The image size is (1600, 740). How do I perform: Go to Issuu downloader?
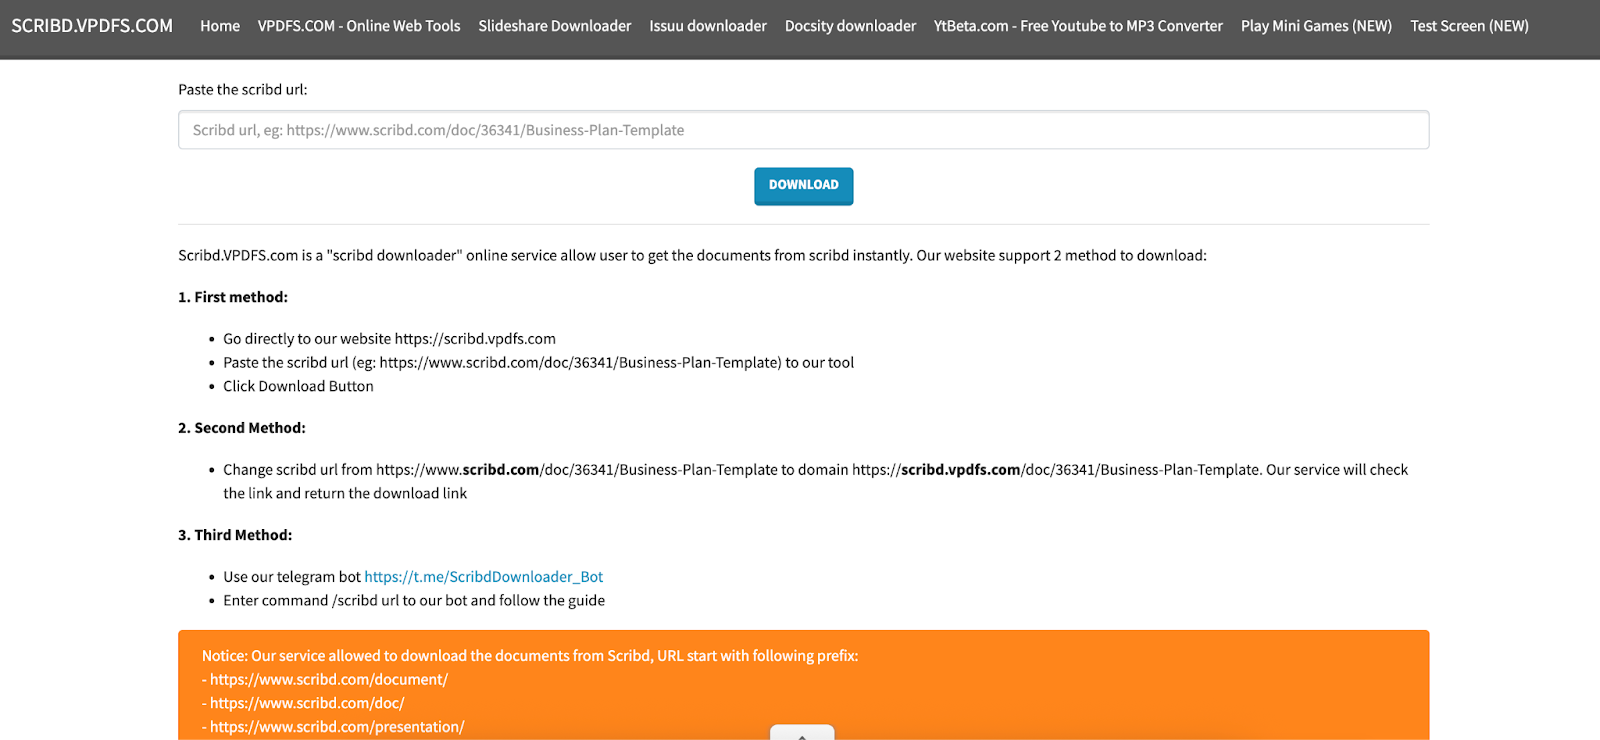tap(708, 26)
